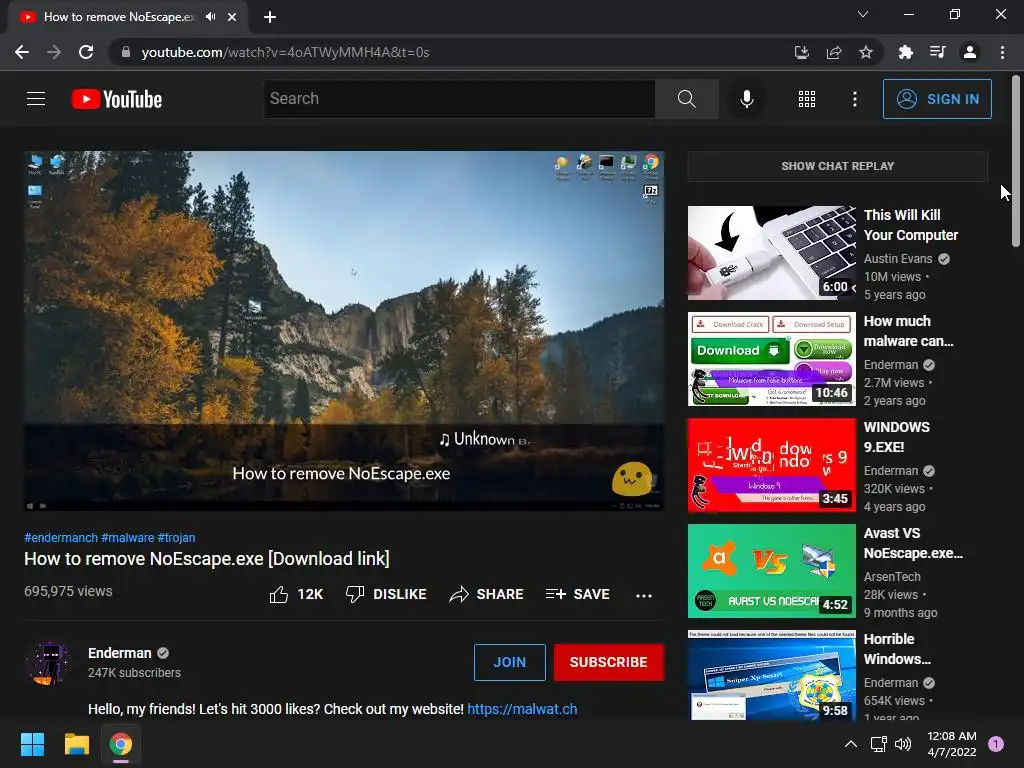Go to YouTube home via logo
Screen dimensions: 1024x768
(x=117, y=99)
